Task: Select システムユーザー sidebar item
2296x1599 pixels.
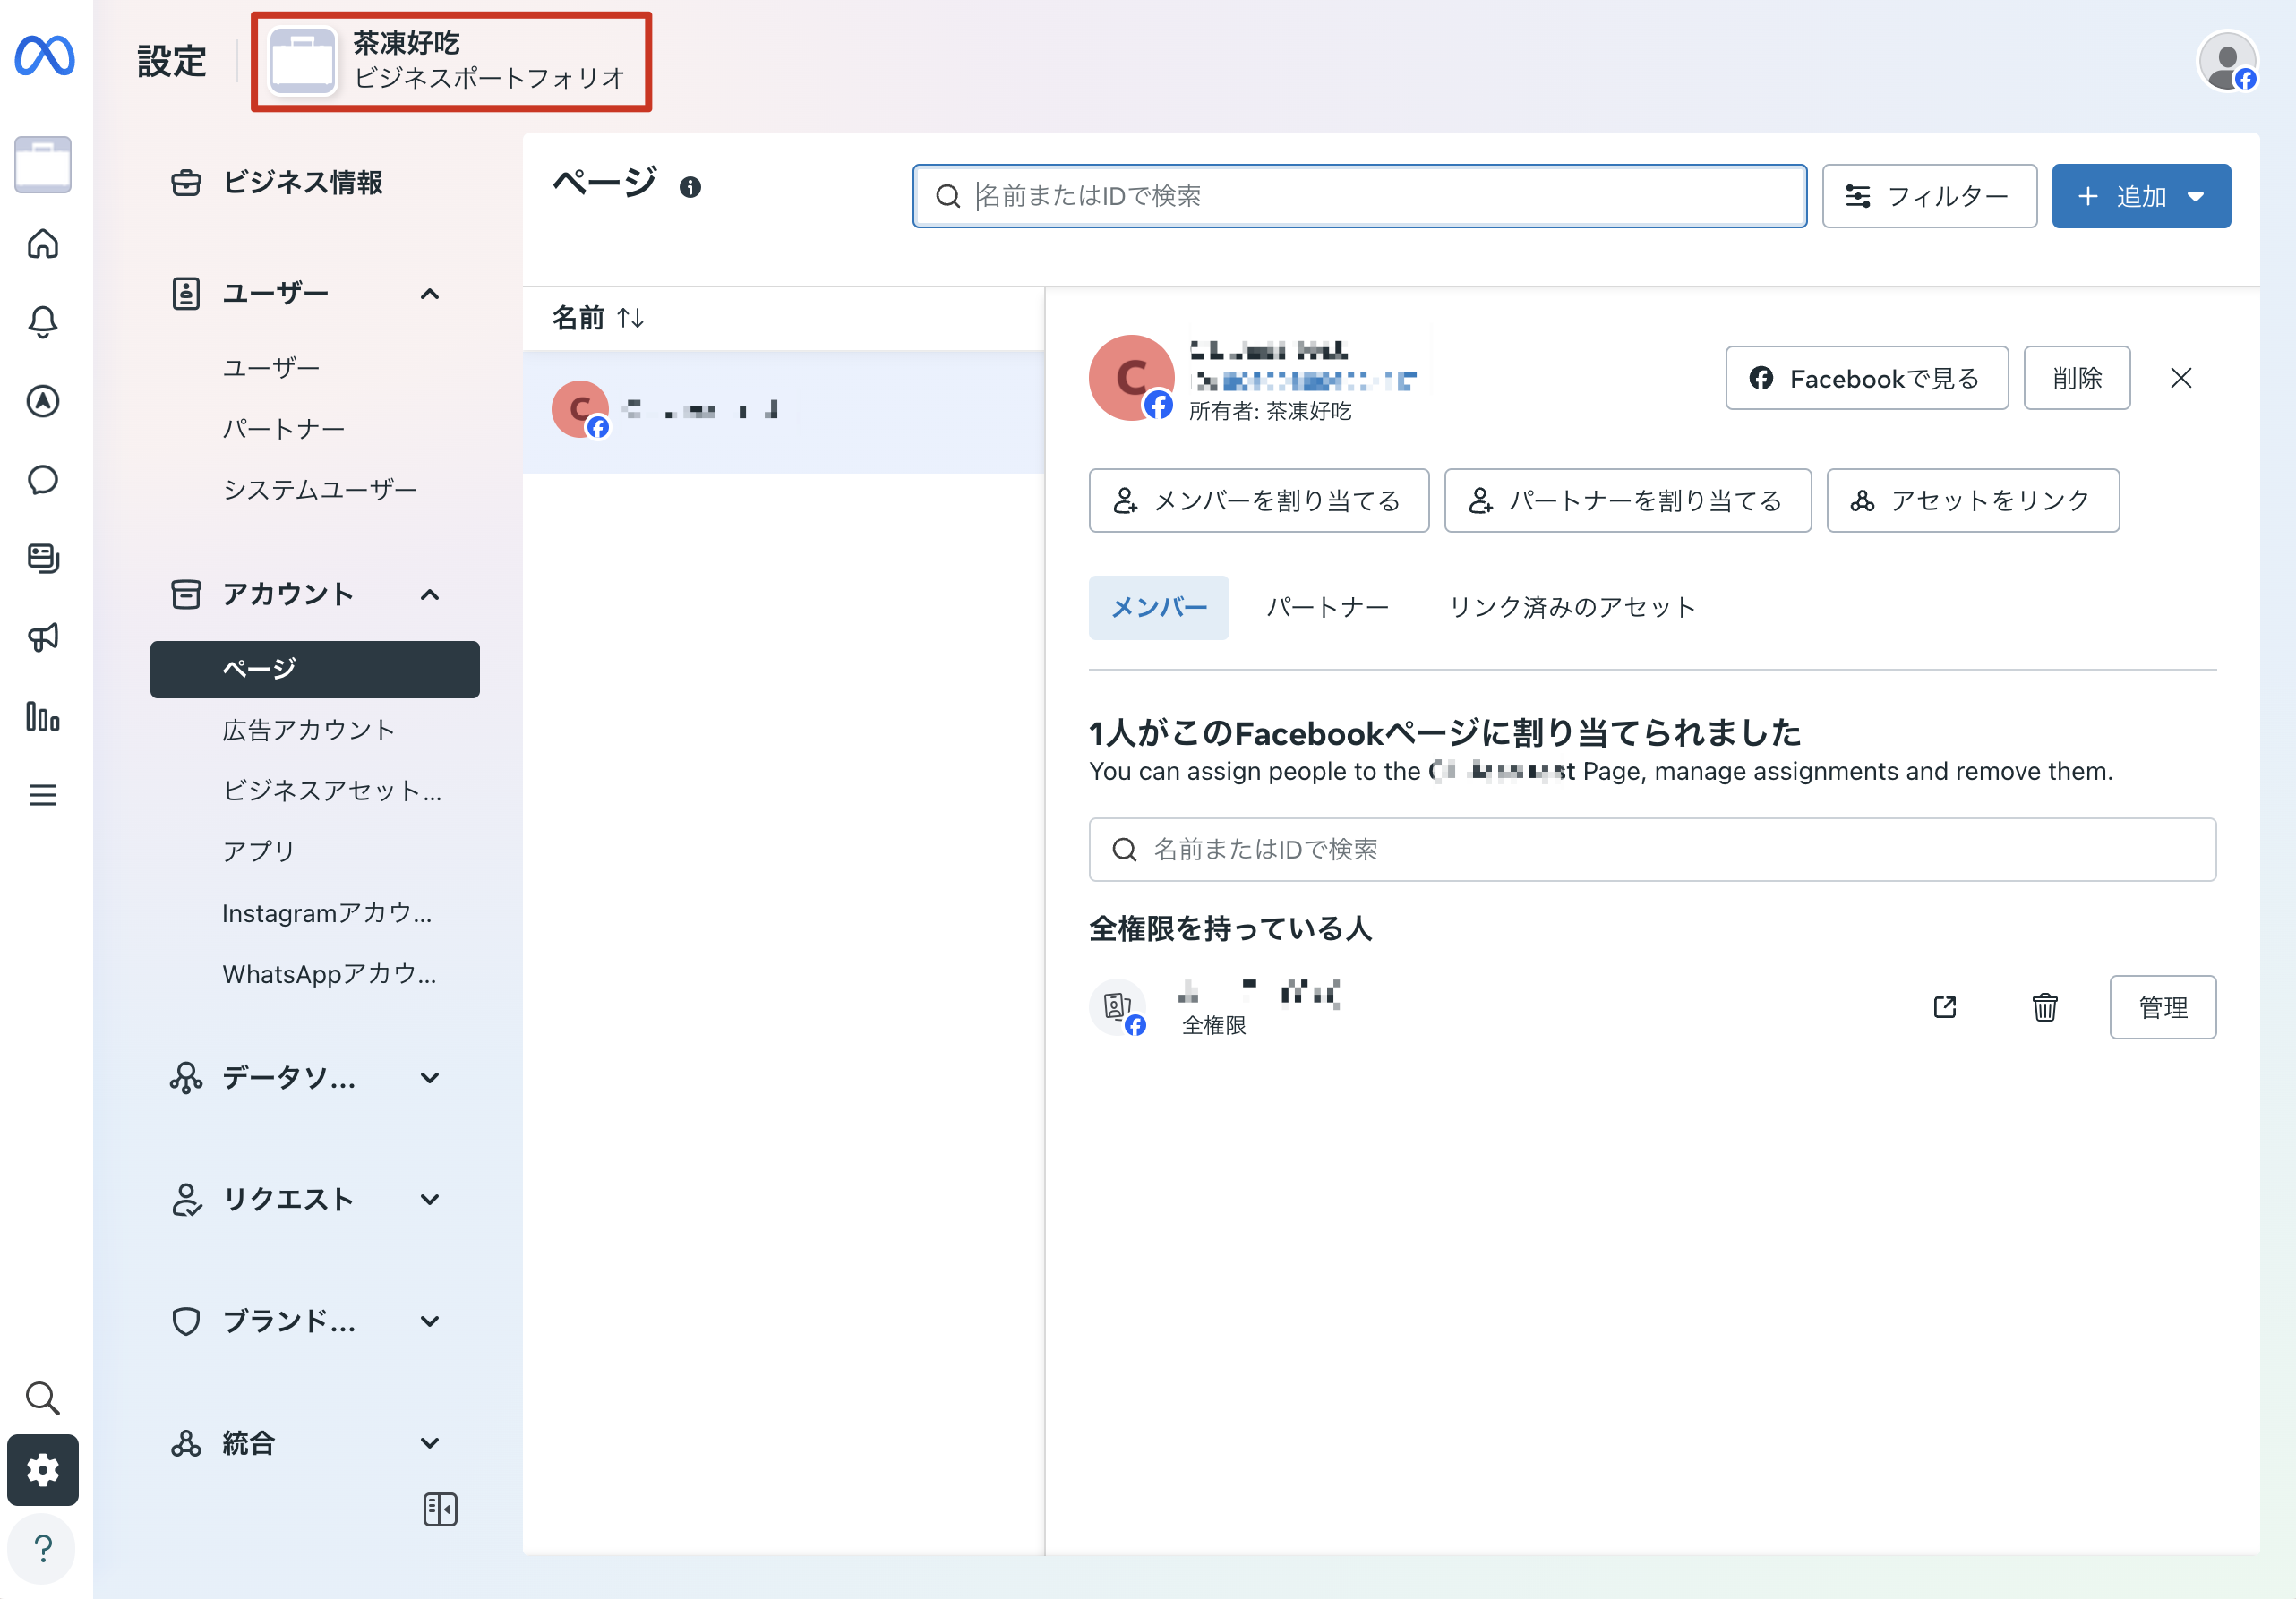Action: 320,490
